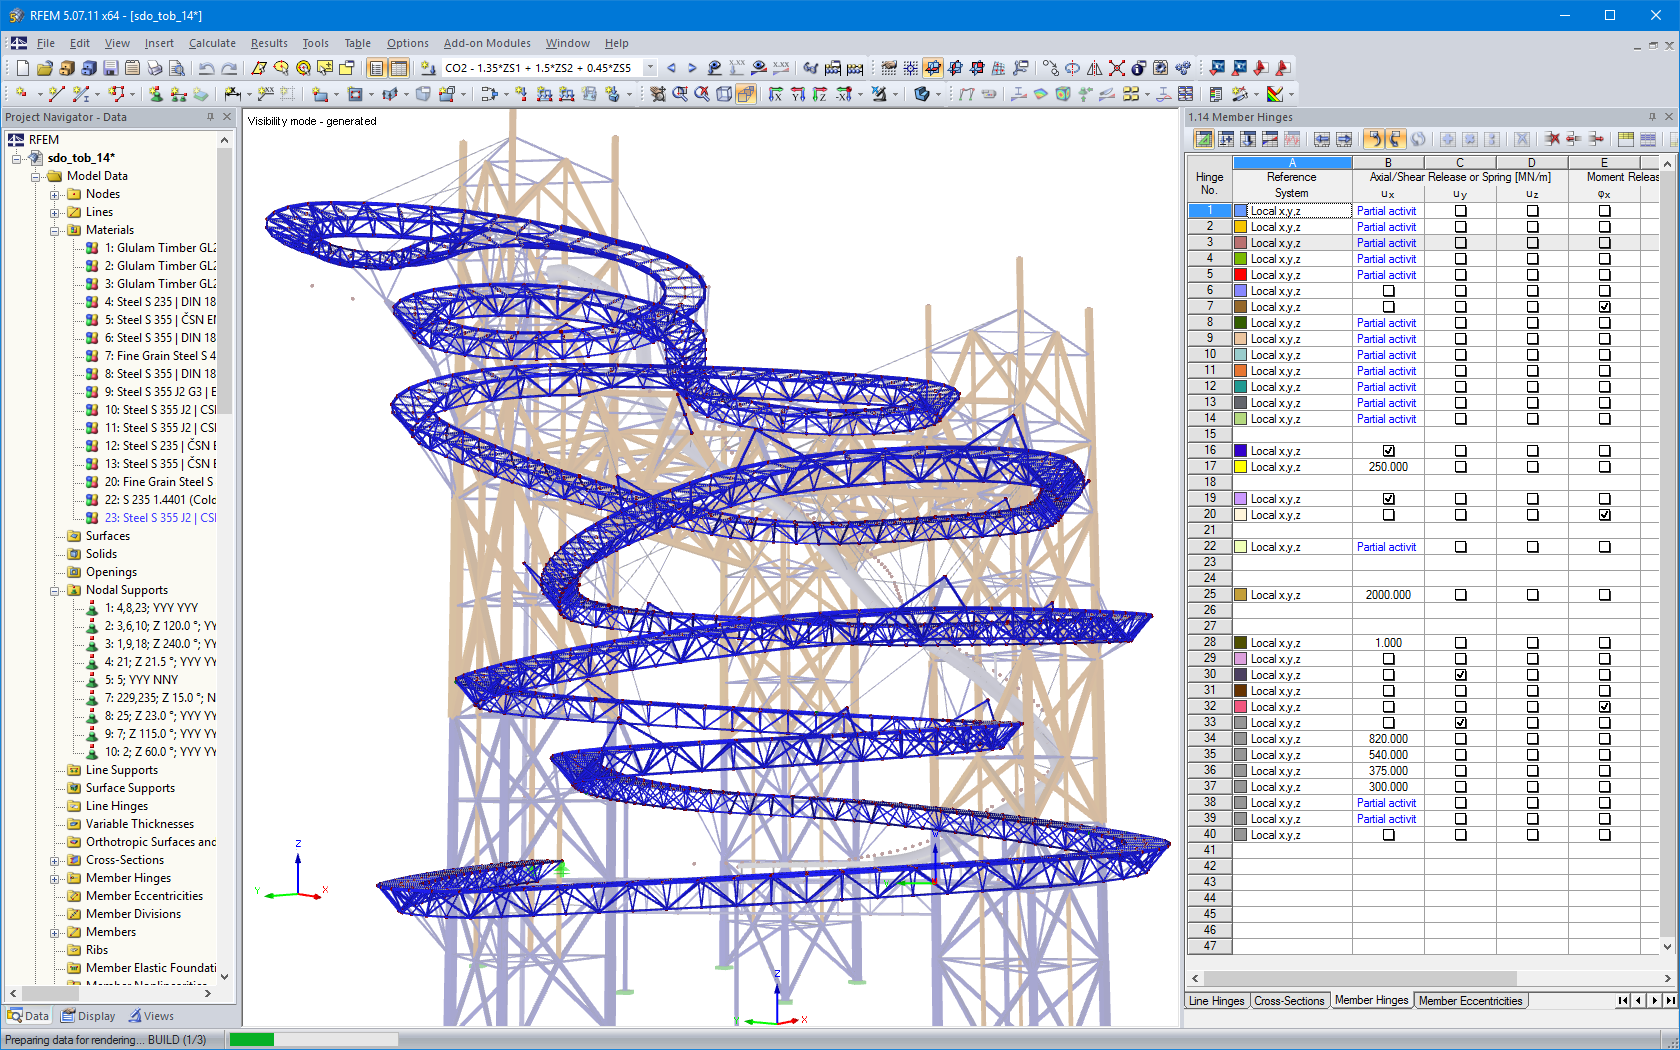Uncheck uy checkbox for hinge 30

tap(1460, 675)
